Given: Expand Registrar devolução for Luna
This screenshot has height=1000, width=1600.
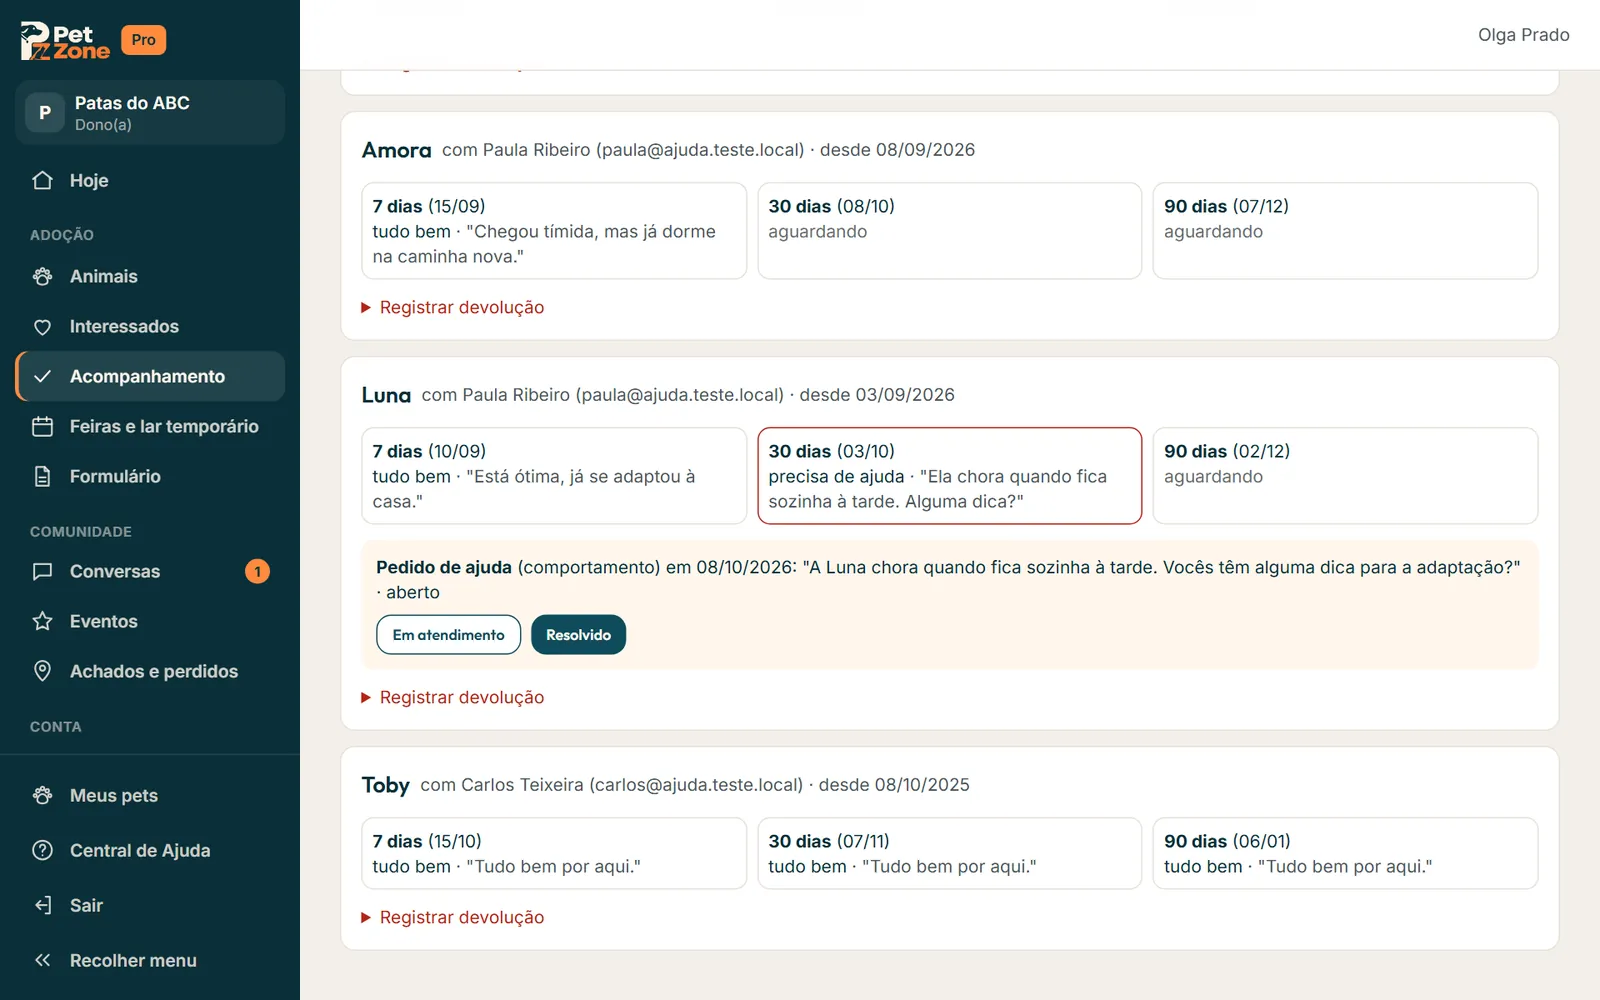Looking at the screenshot, I should [452, 698].
